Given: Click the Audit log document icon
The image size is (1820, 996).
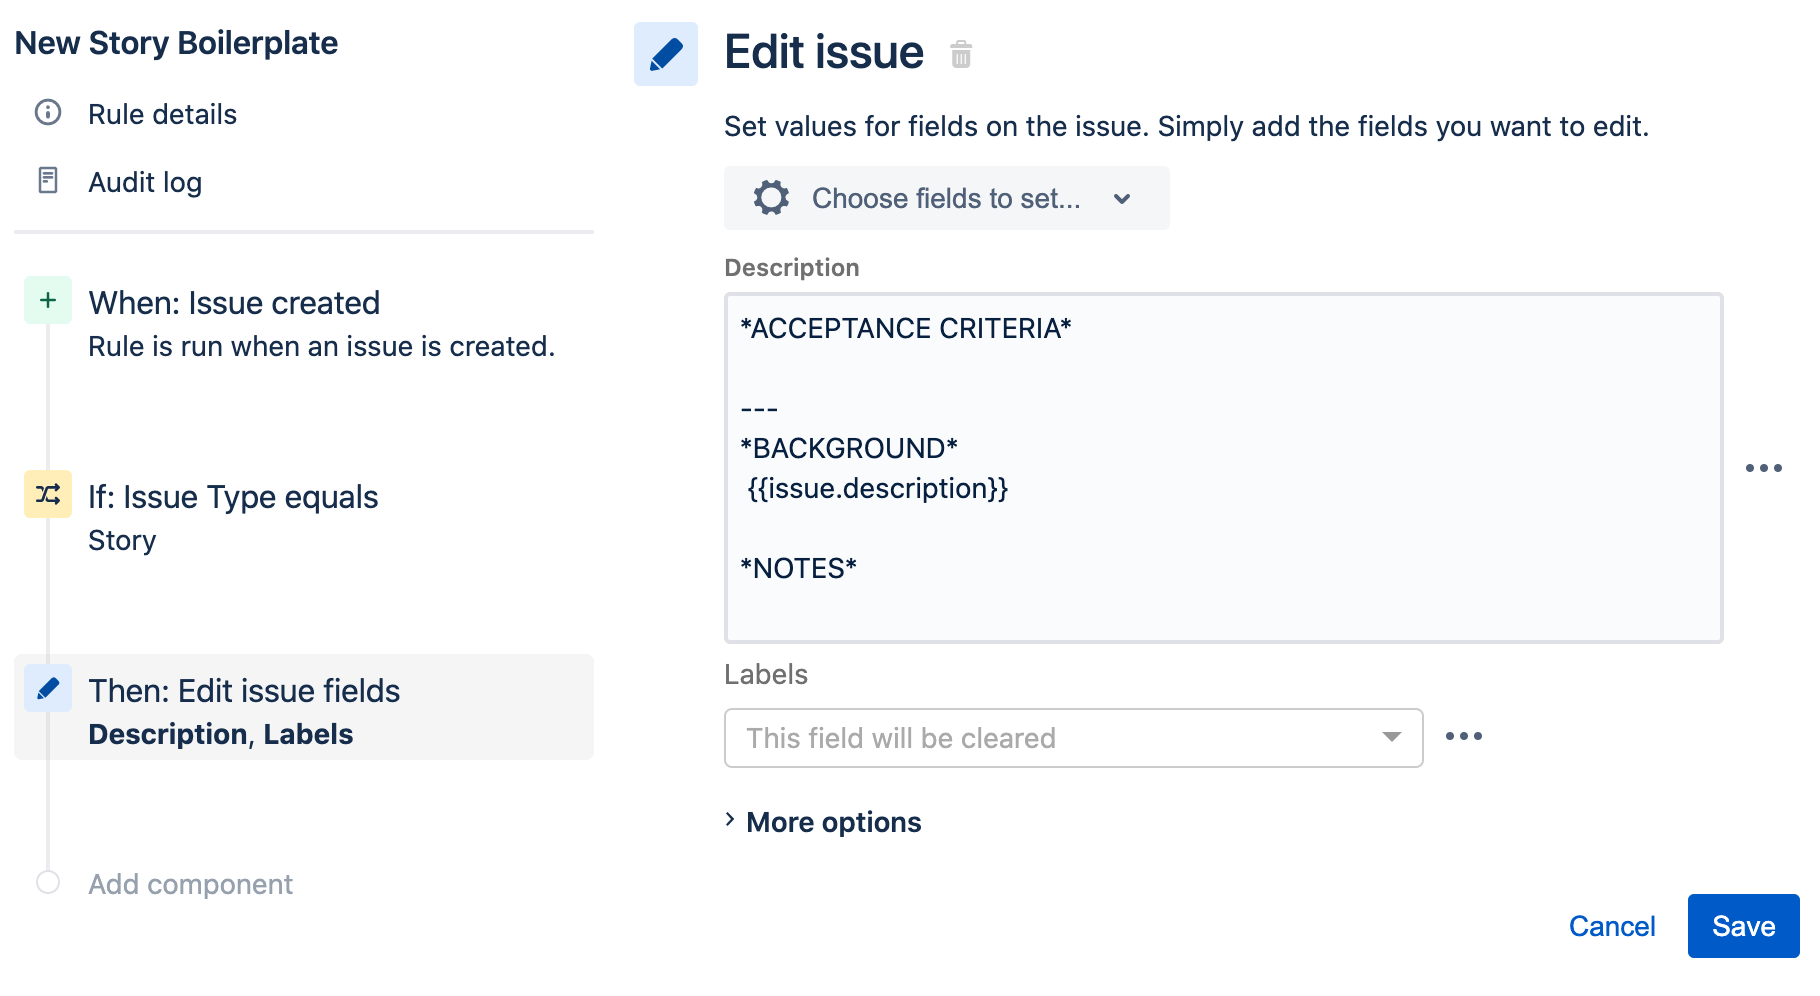Looking at the screenshot, I should tap(48, 180).
